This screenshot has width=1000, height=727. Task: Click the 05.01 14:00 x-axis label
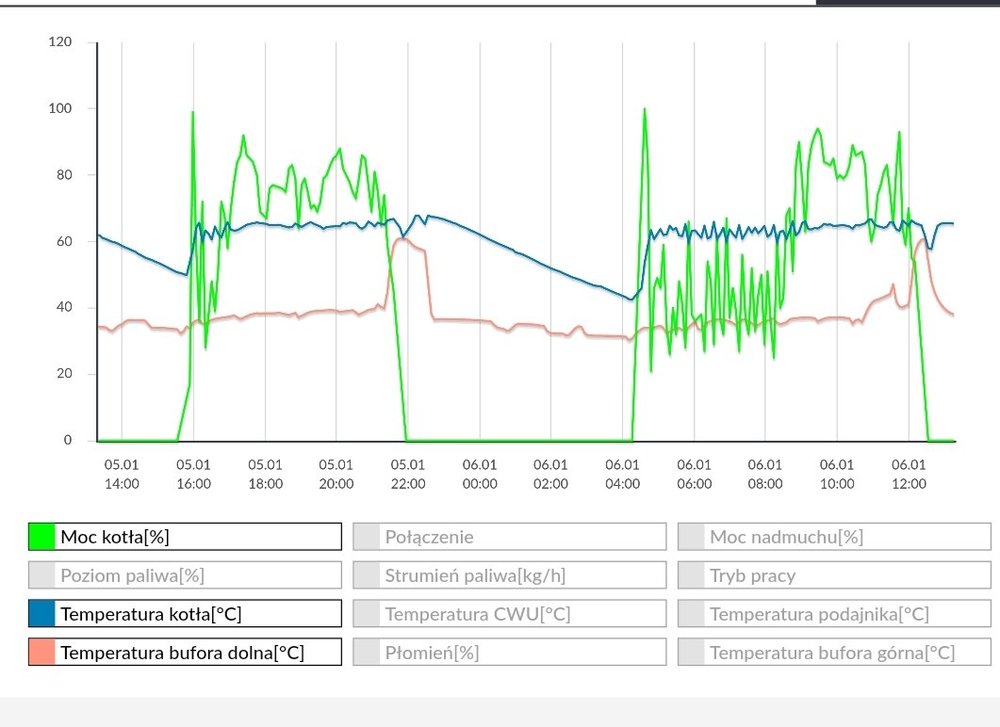pyautogui.click(x=122, y=474)
